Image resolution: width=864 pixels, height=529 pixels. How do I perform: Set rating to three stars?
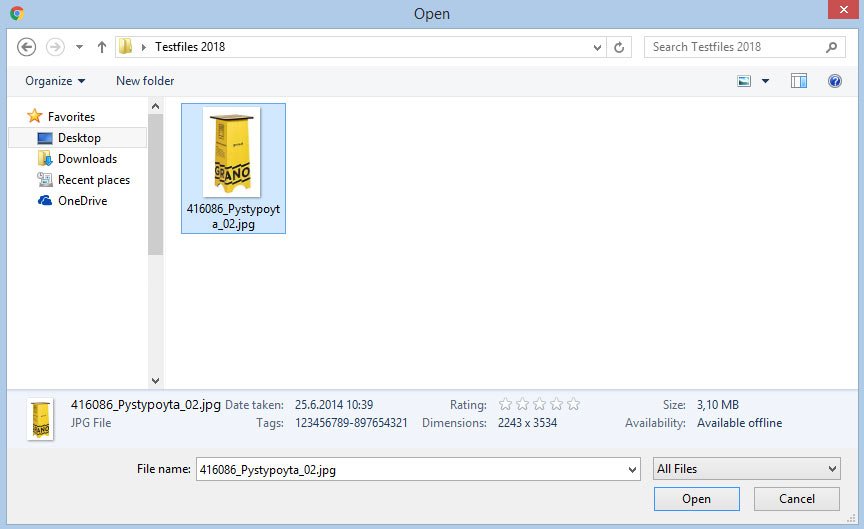coord(539,404)
